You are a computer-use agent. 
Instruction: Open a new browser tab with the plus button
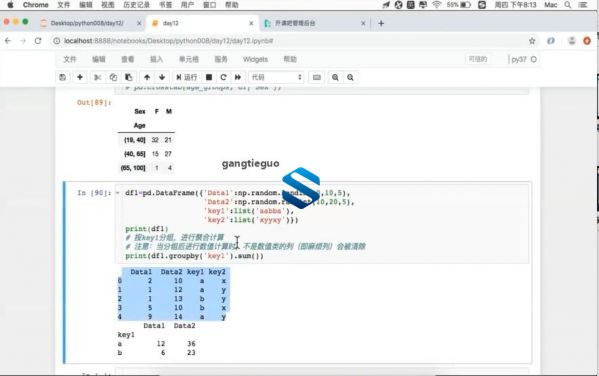click(x=381, y=23)
